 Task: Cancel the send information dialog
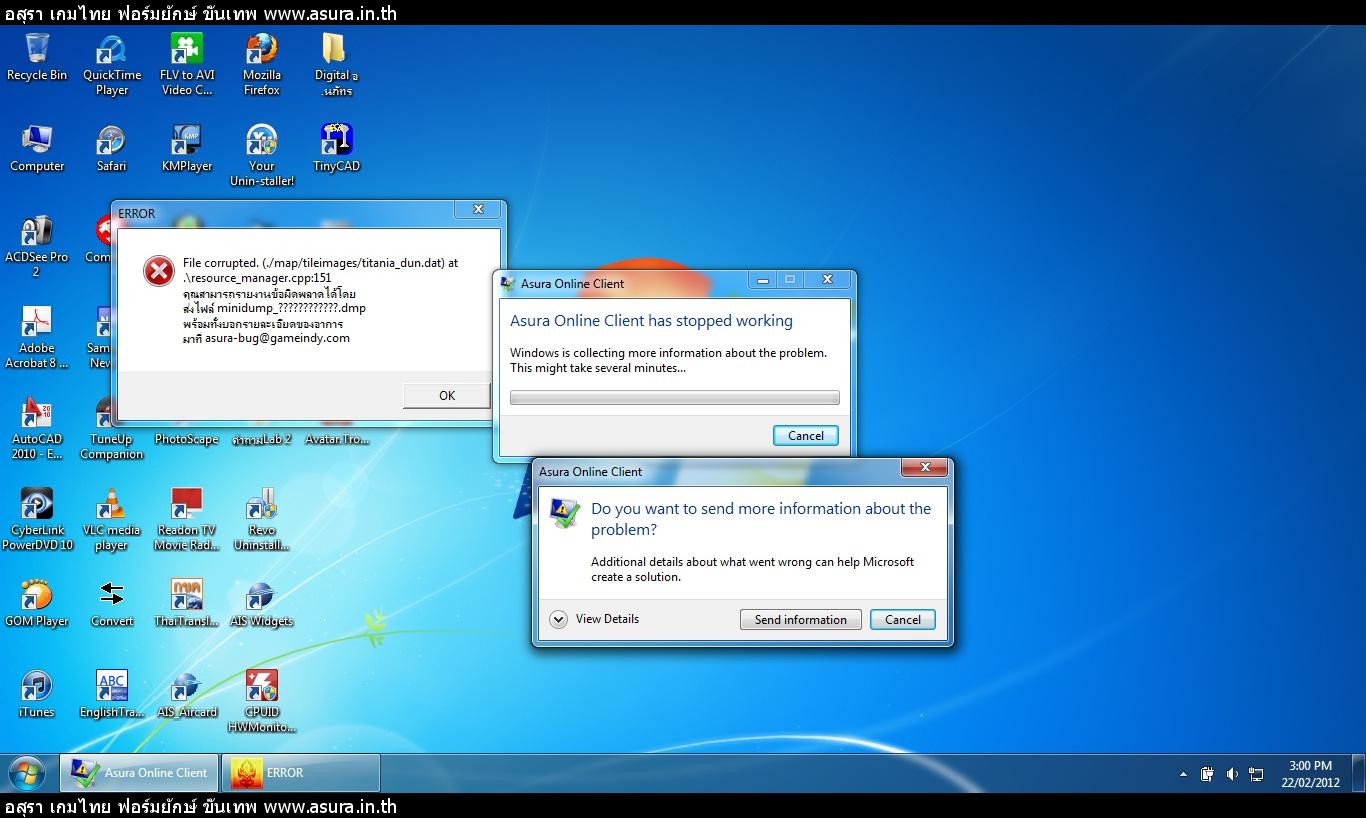click(902, 619)
